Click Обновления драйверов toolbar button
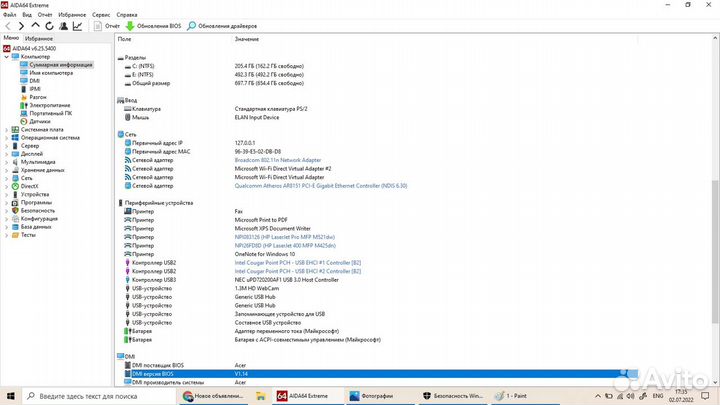The width and height of the screenshot is (720, 405). (222, 26)
